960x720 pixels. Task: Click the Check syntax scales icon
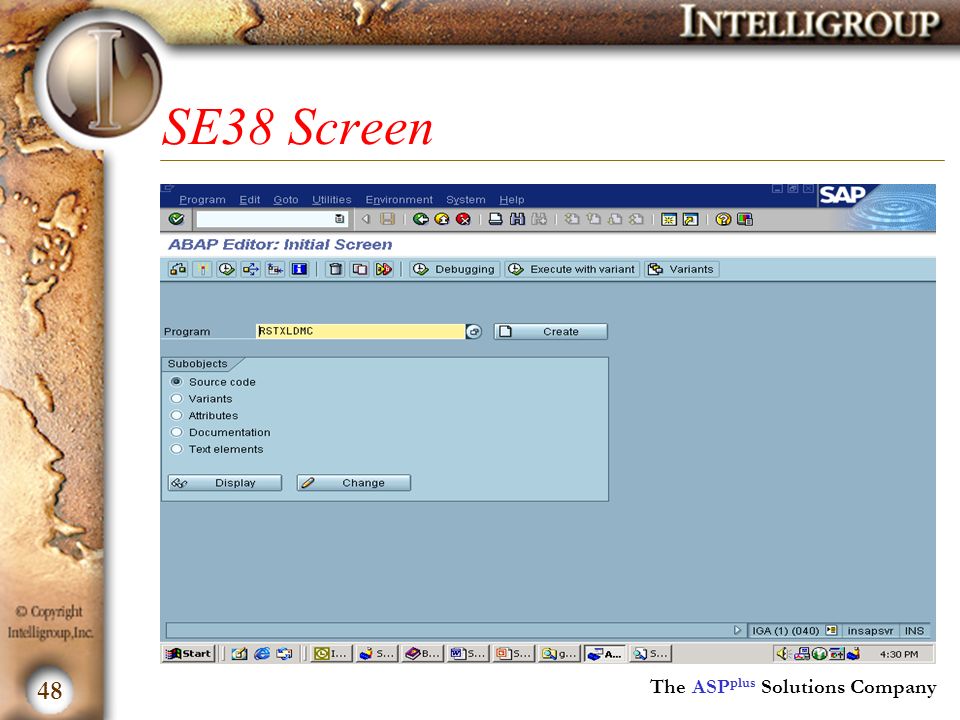click(178, 269)
